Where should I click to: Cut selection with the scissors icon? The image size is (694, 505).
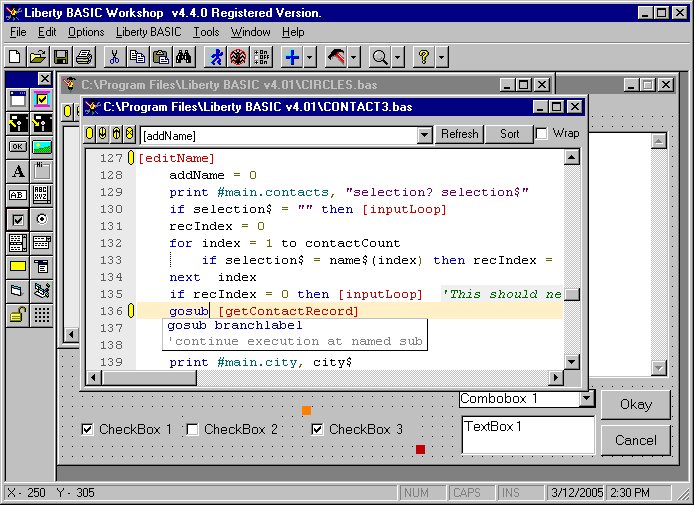click(114, 57)
